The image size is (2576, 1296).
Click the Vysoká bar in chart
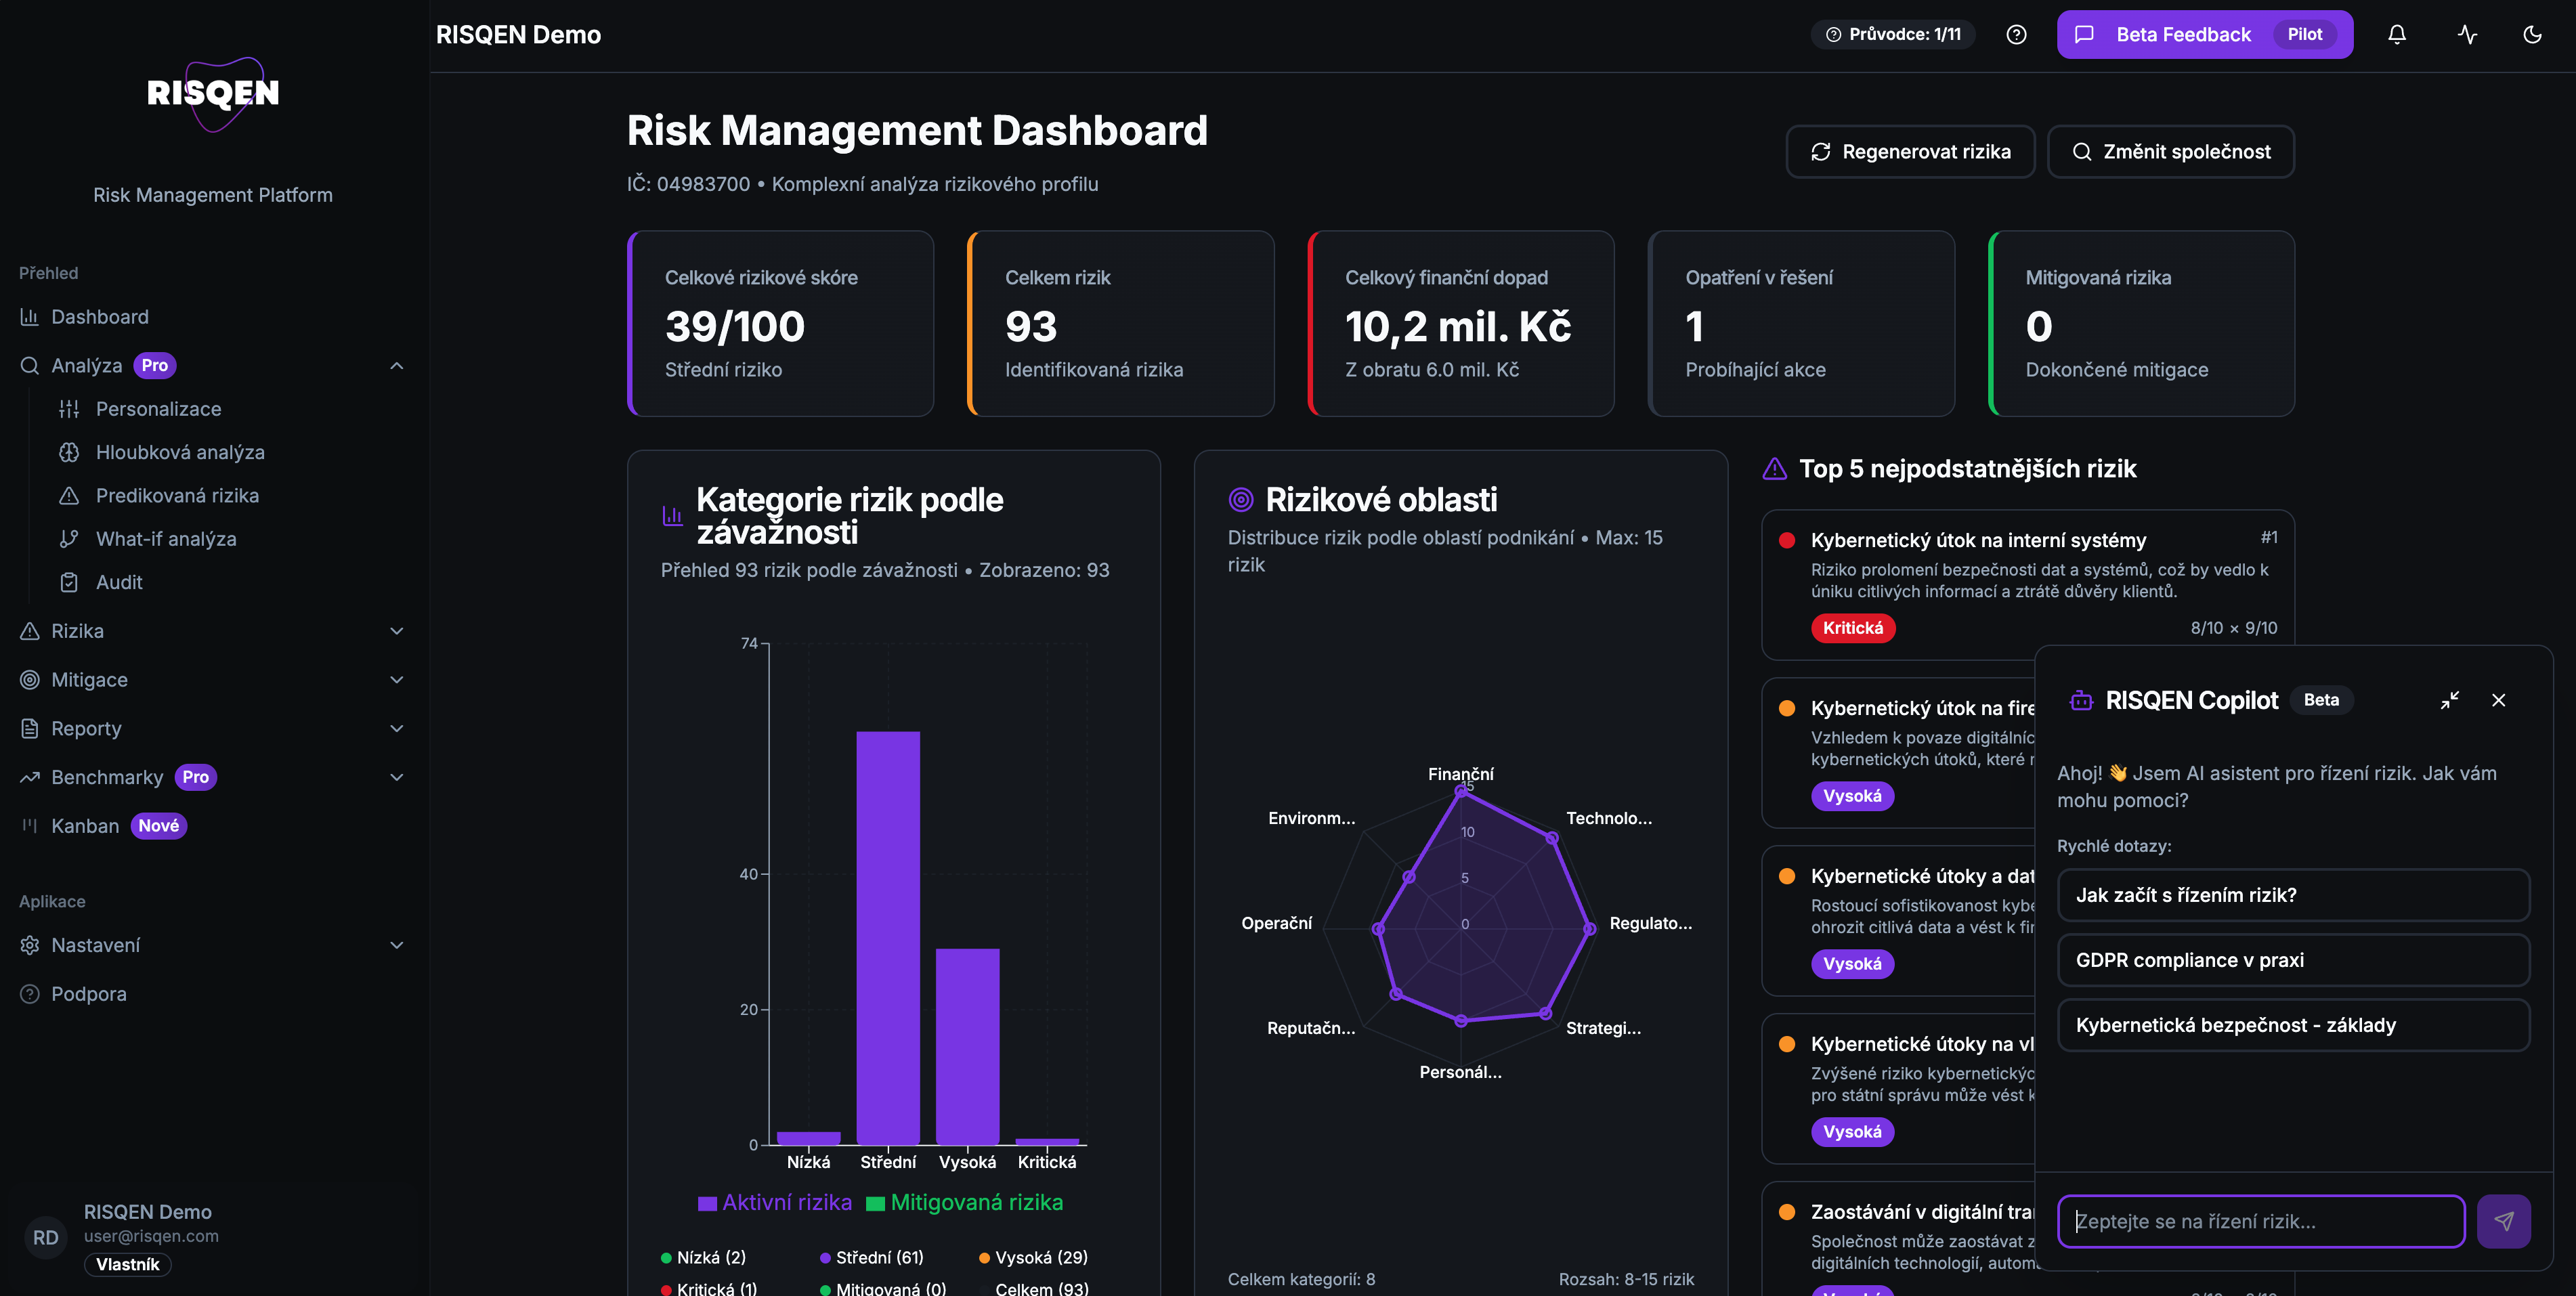(x=967, y=1046)
